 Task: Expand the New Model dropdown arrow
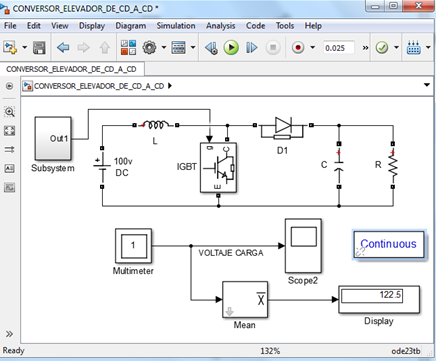[x=25, y=48]
